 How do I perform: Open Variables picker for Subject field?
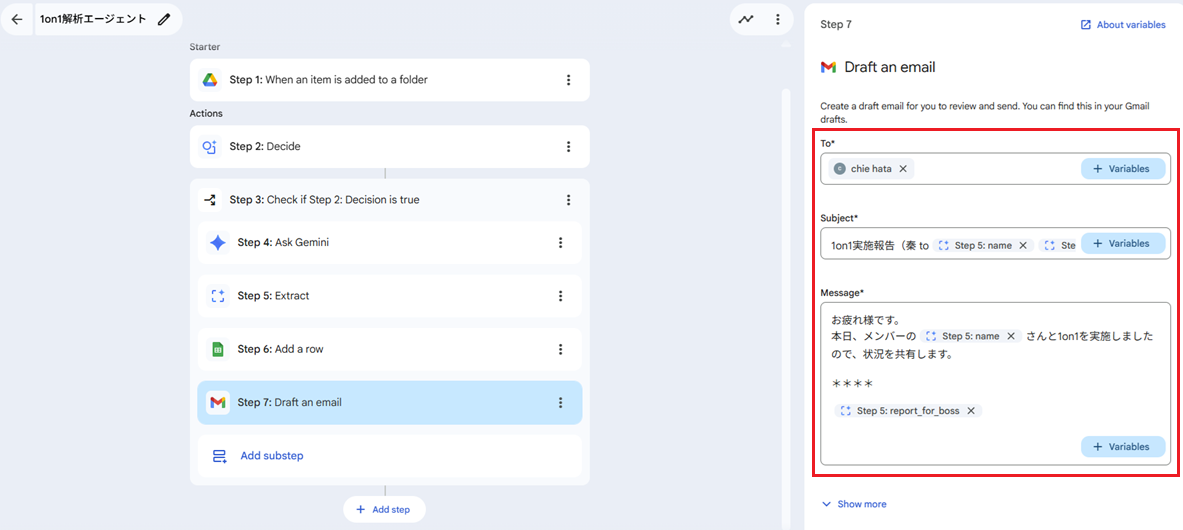(x=1122, y=244)
